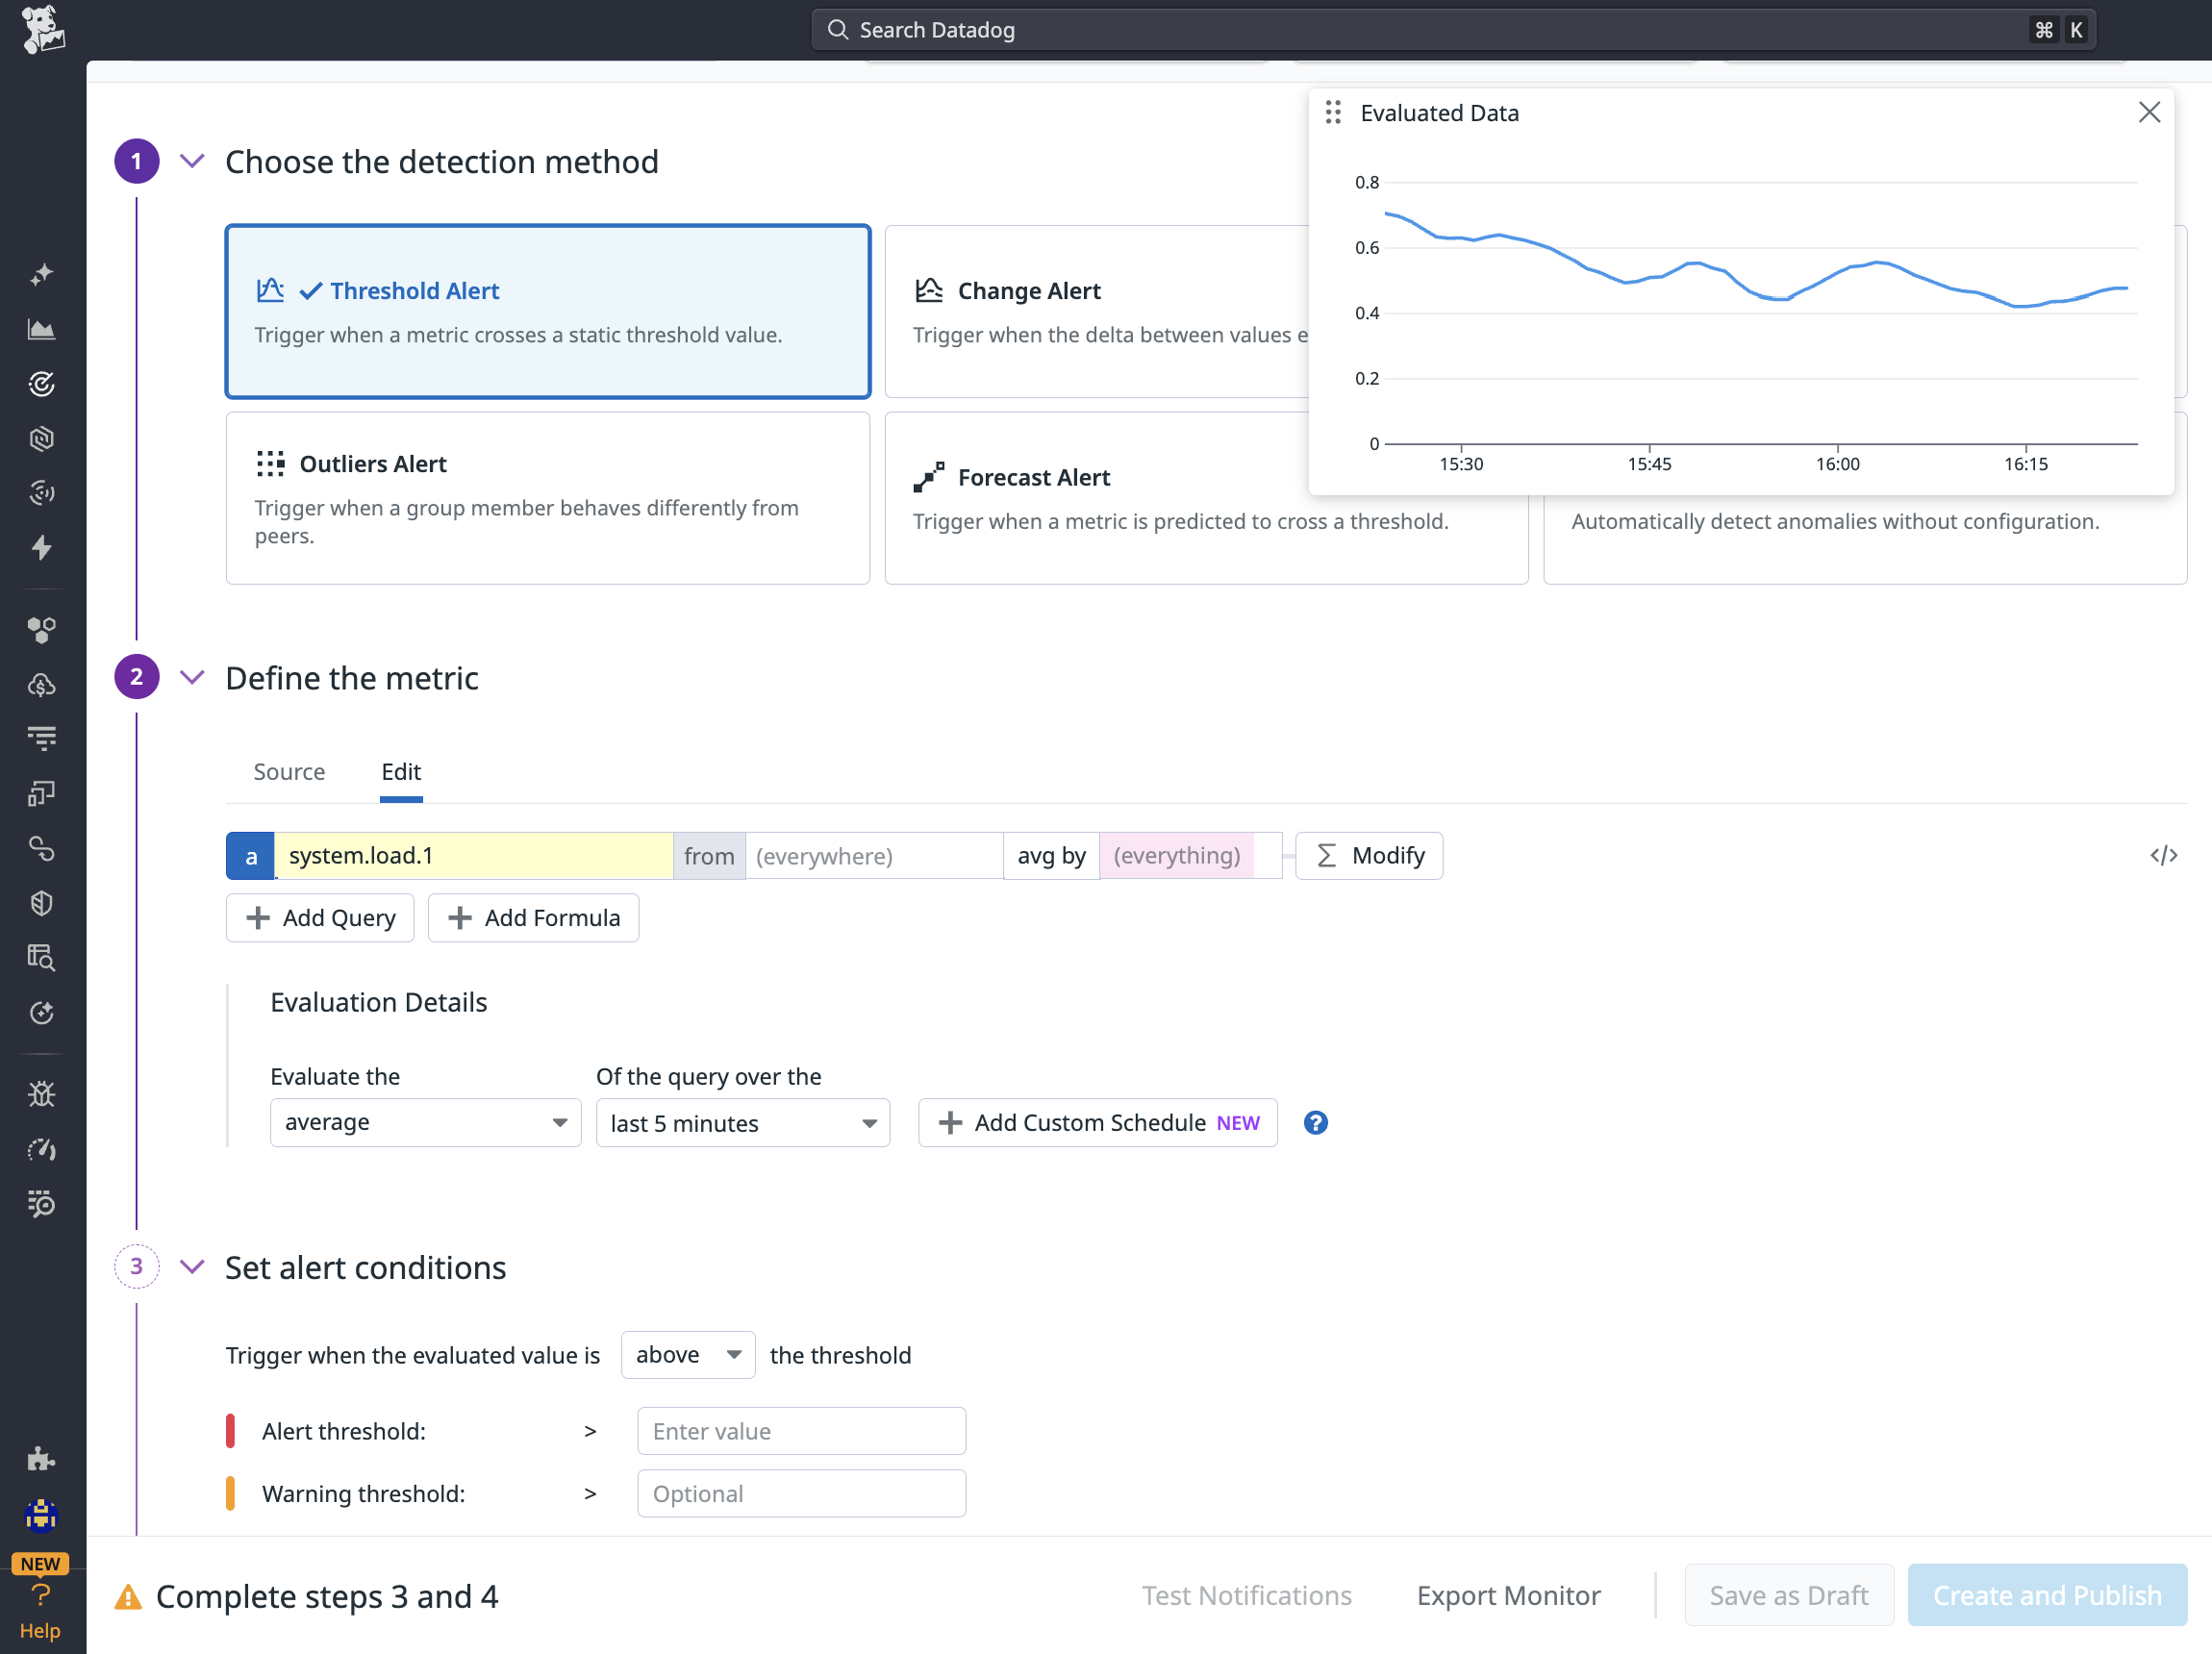The height and width of the screenshot is (1654, 2212).
Task: Open the Integrations puzzle piece icon
Action: [41, 1459]
